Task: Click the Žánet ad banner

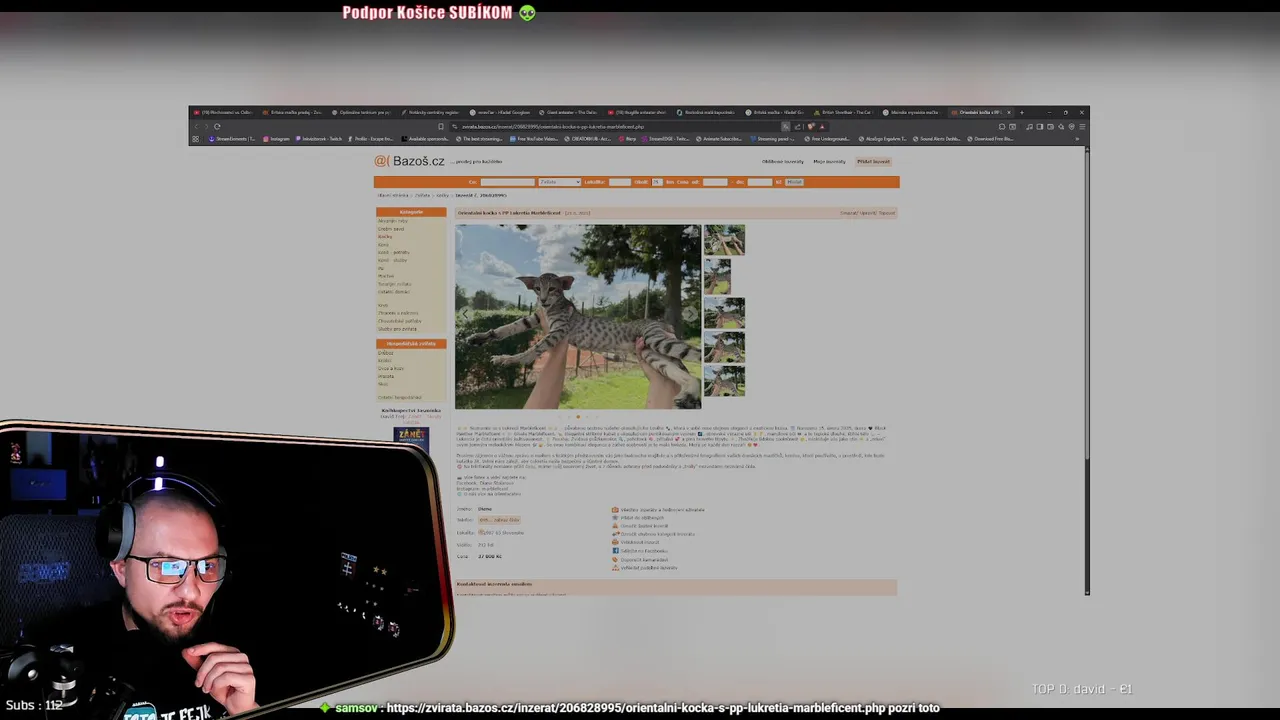Action: (411, 434)
